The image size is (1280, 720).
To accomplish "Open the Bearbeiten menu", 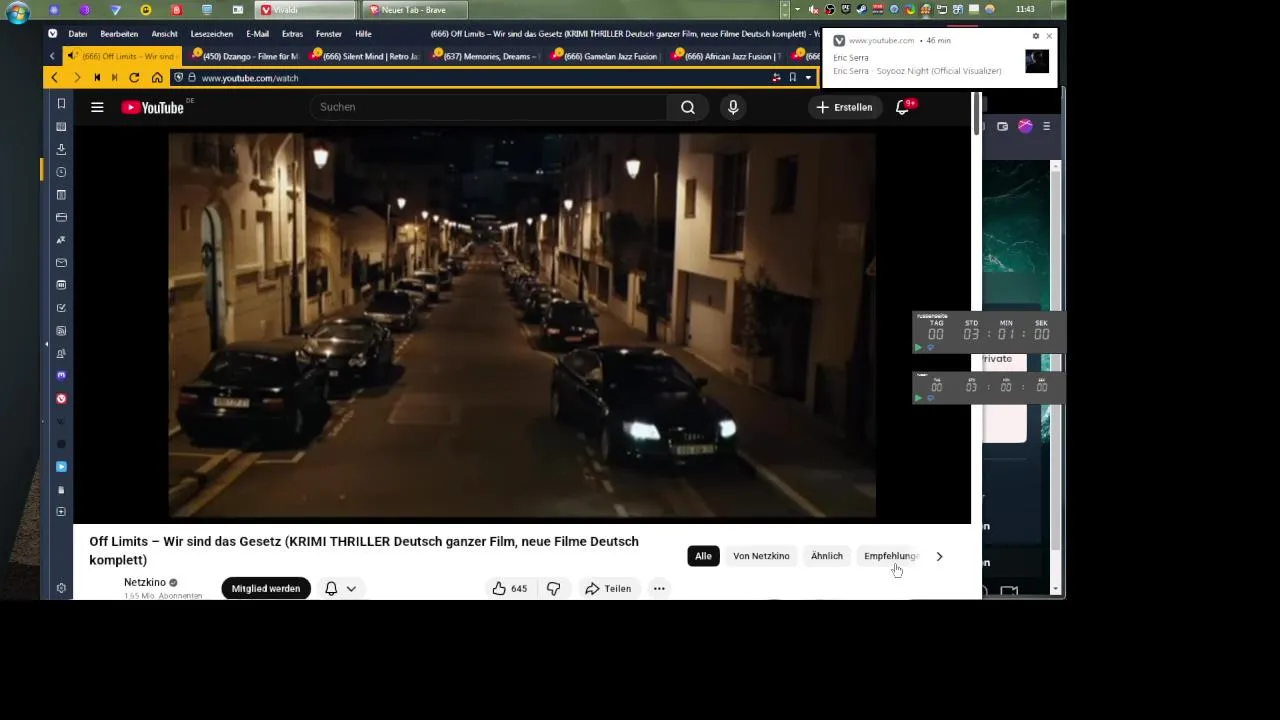I will point(119,34).
